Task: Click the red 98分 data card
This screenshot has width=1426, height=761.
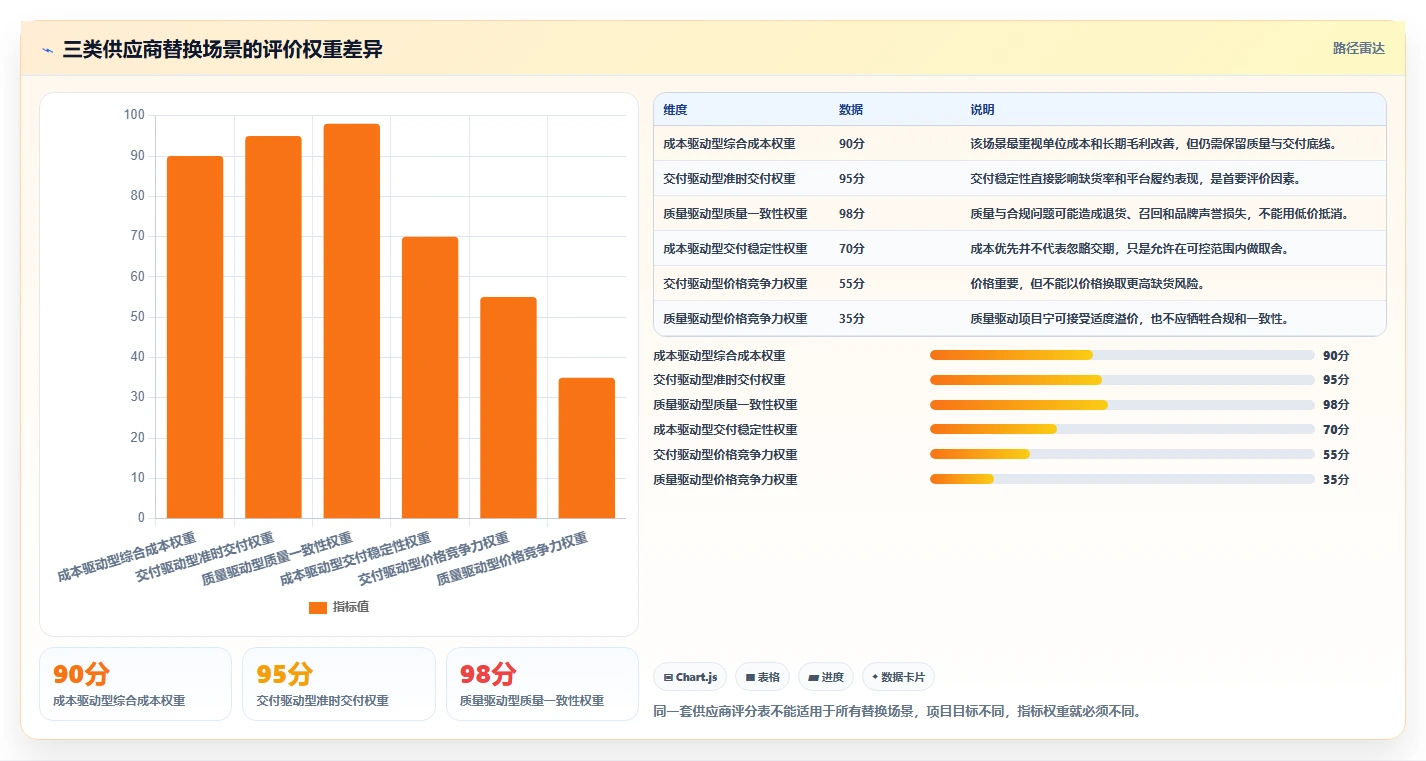Action: pos(542,684)
